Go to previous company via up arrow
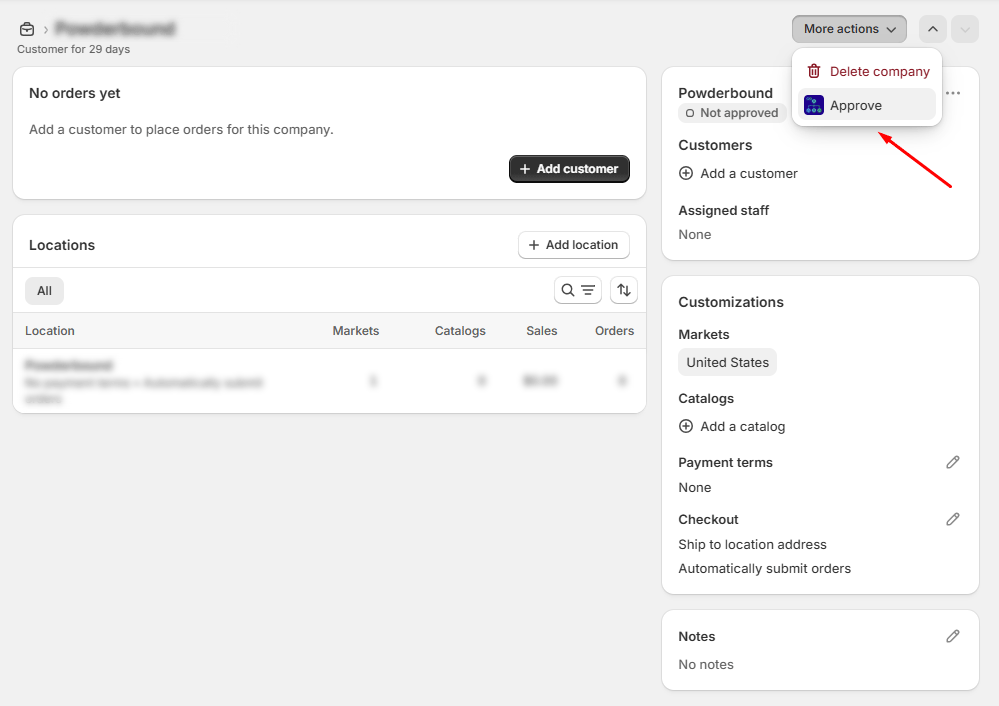 click(932, 29)
